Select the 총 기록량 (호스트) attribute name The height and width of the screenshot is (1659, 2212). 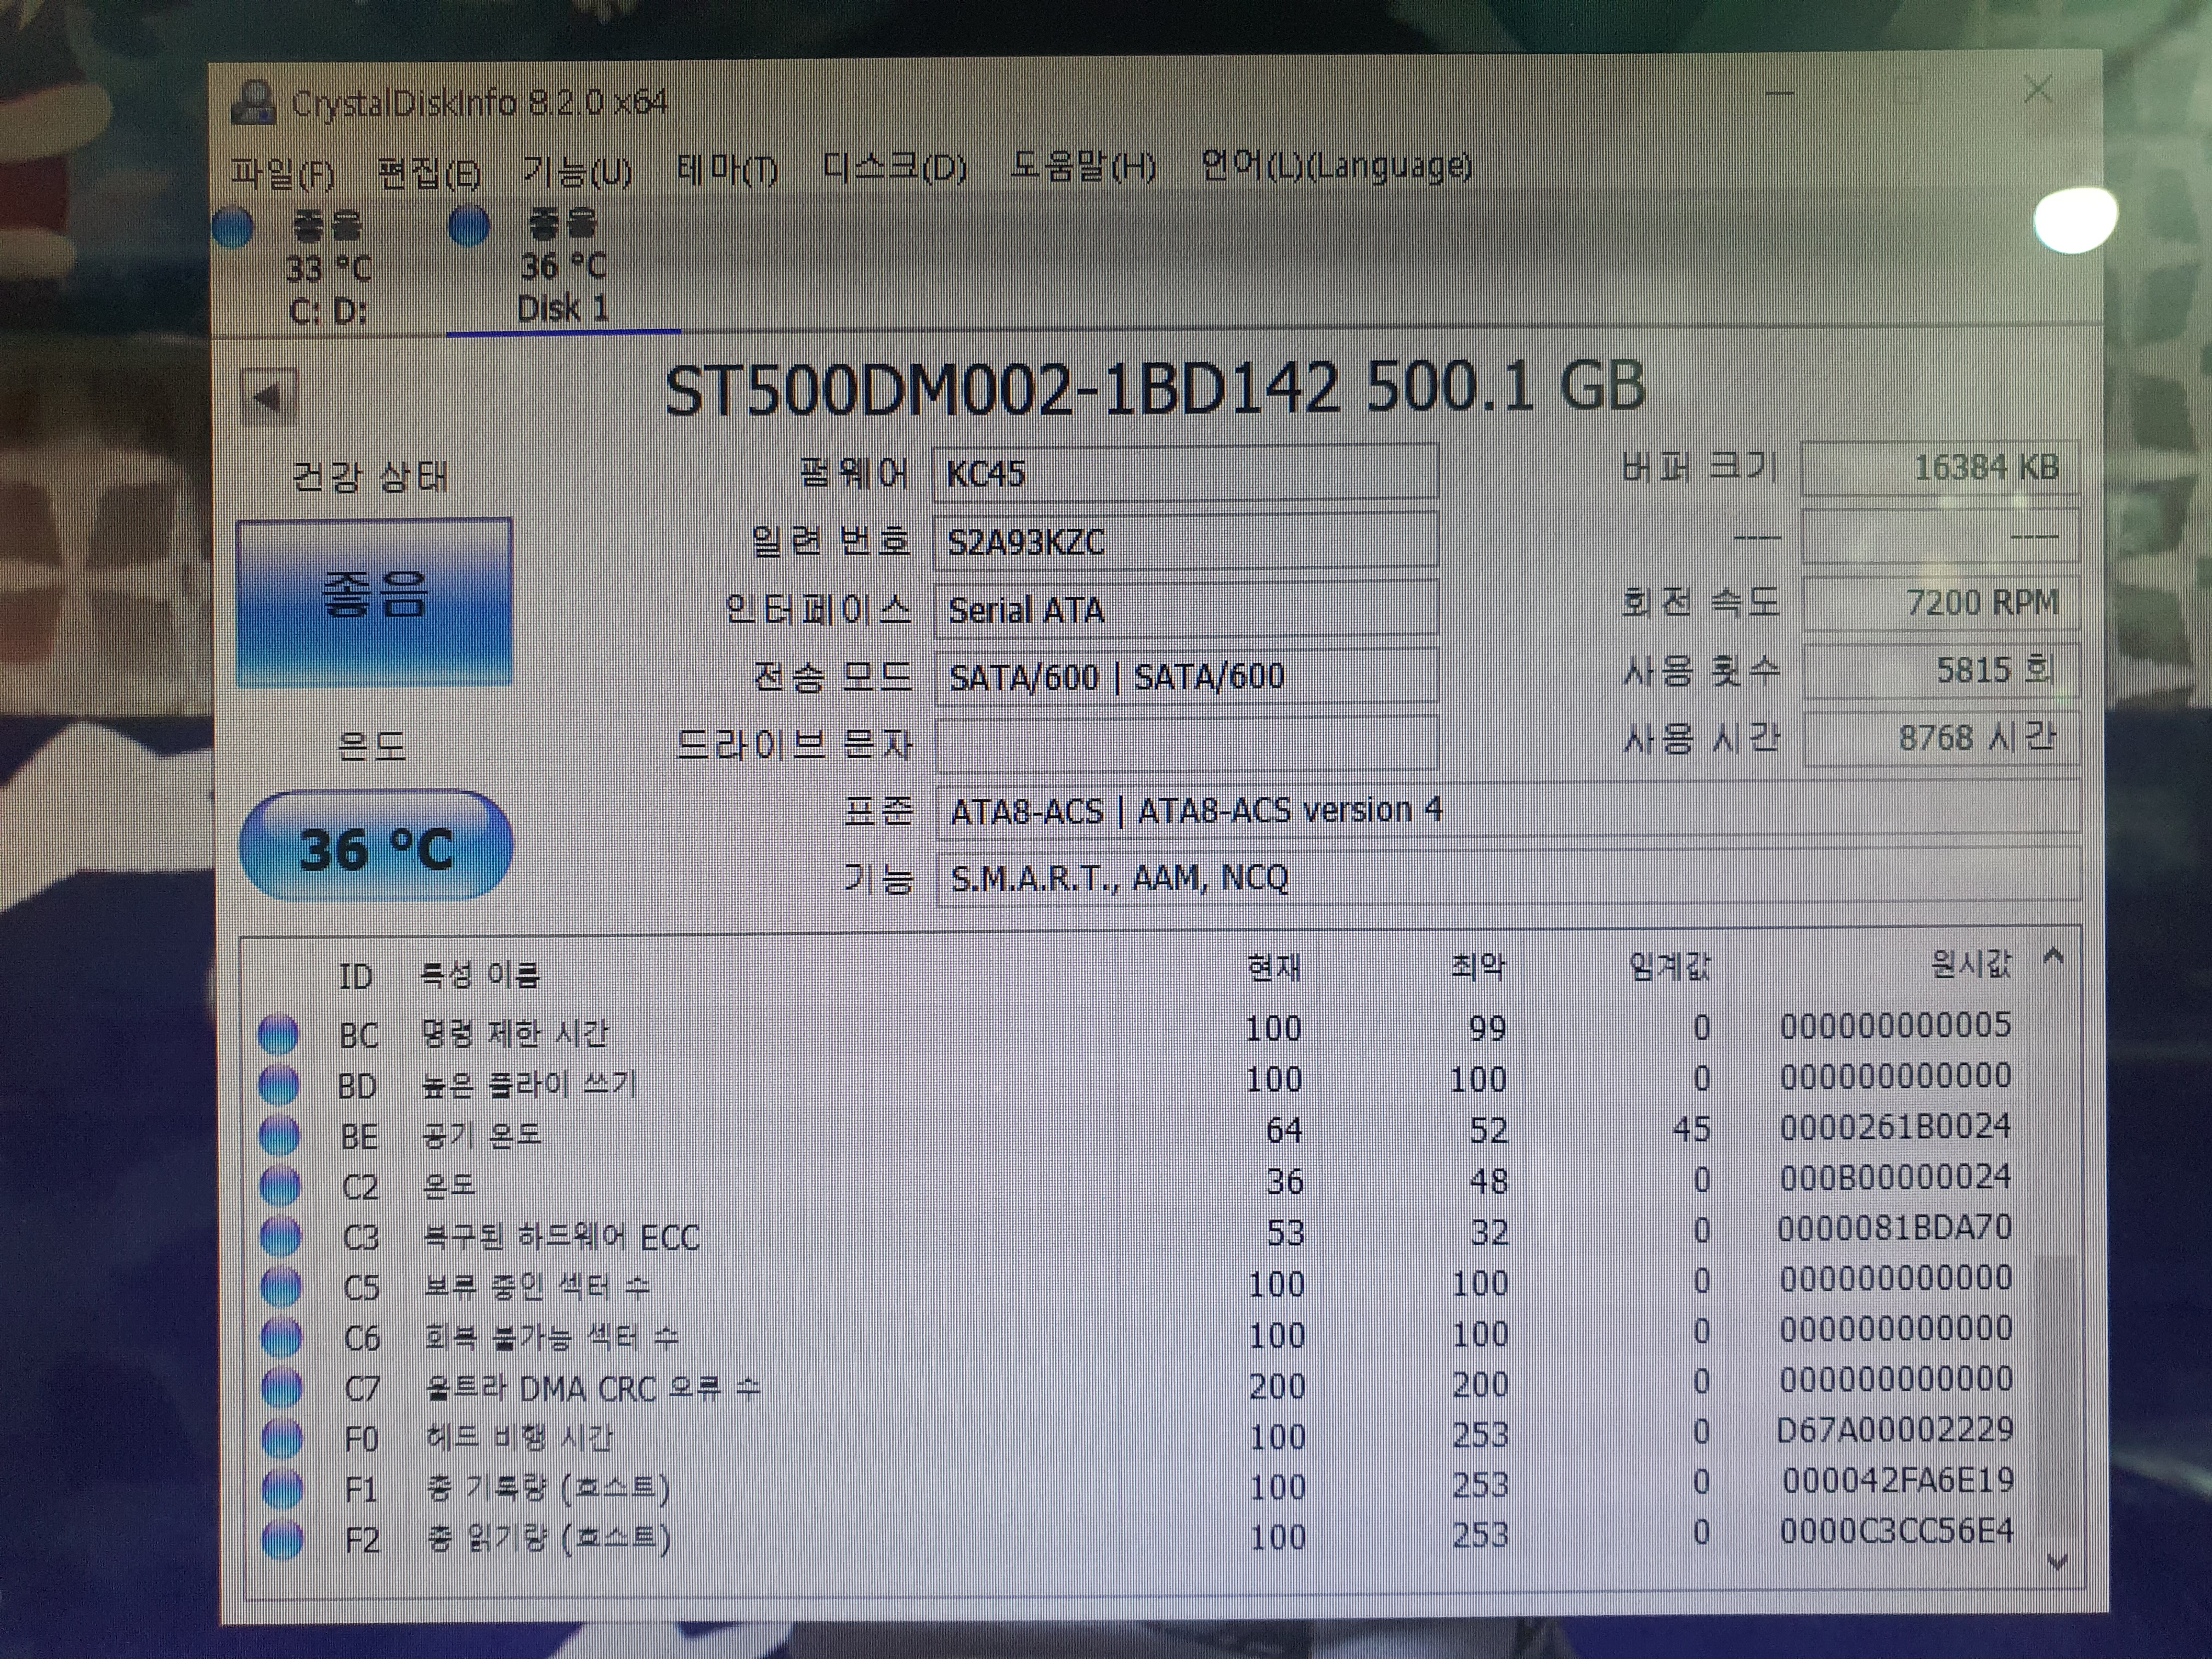[548, 1488]
